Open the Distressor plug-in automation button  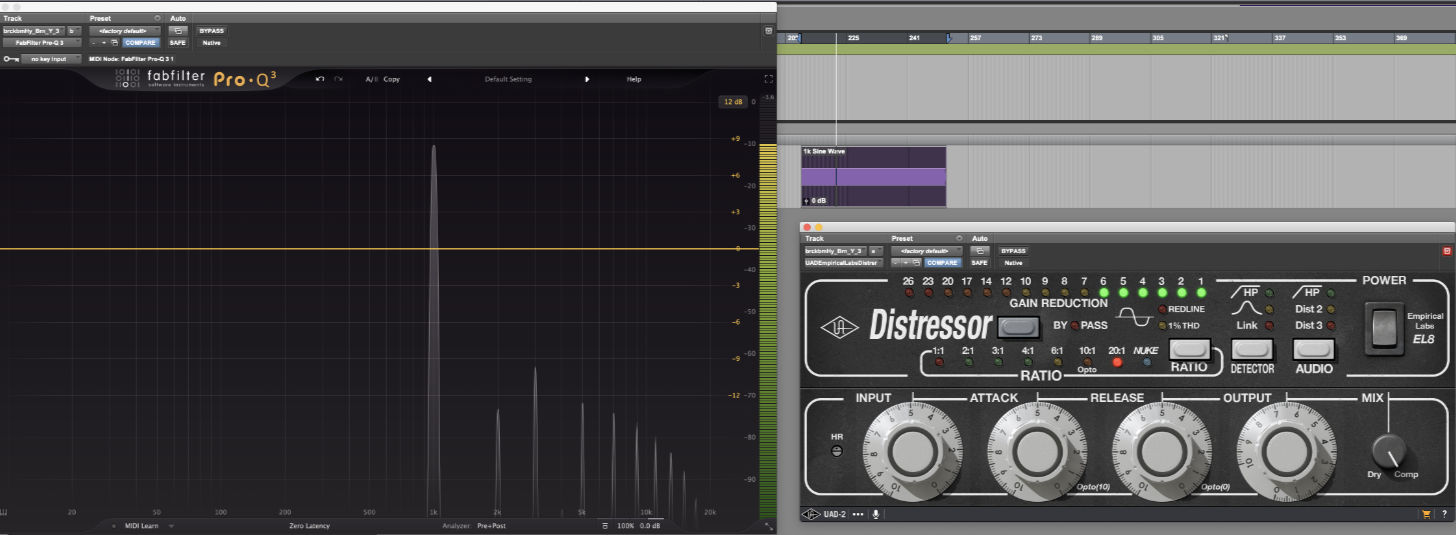[x=980, y=250]
